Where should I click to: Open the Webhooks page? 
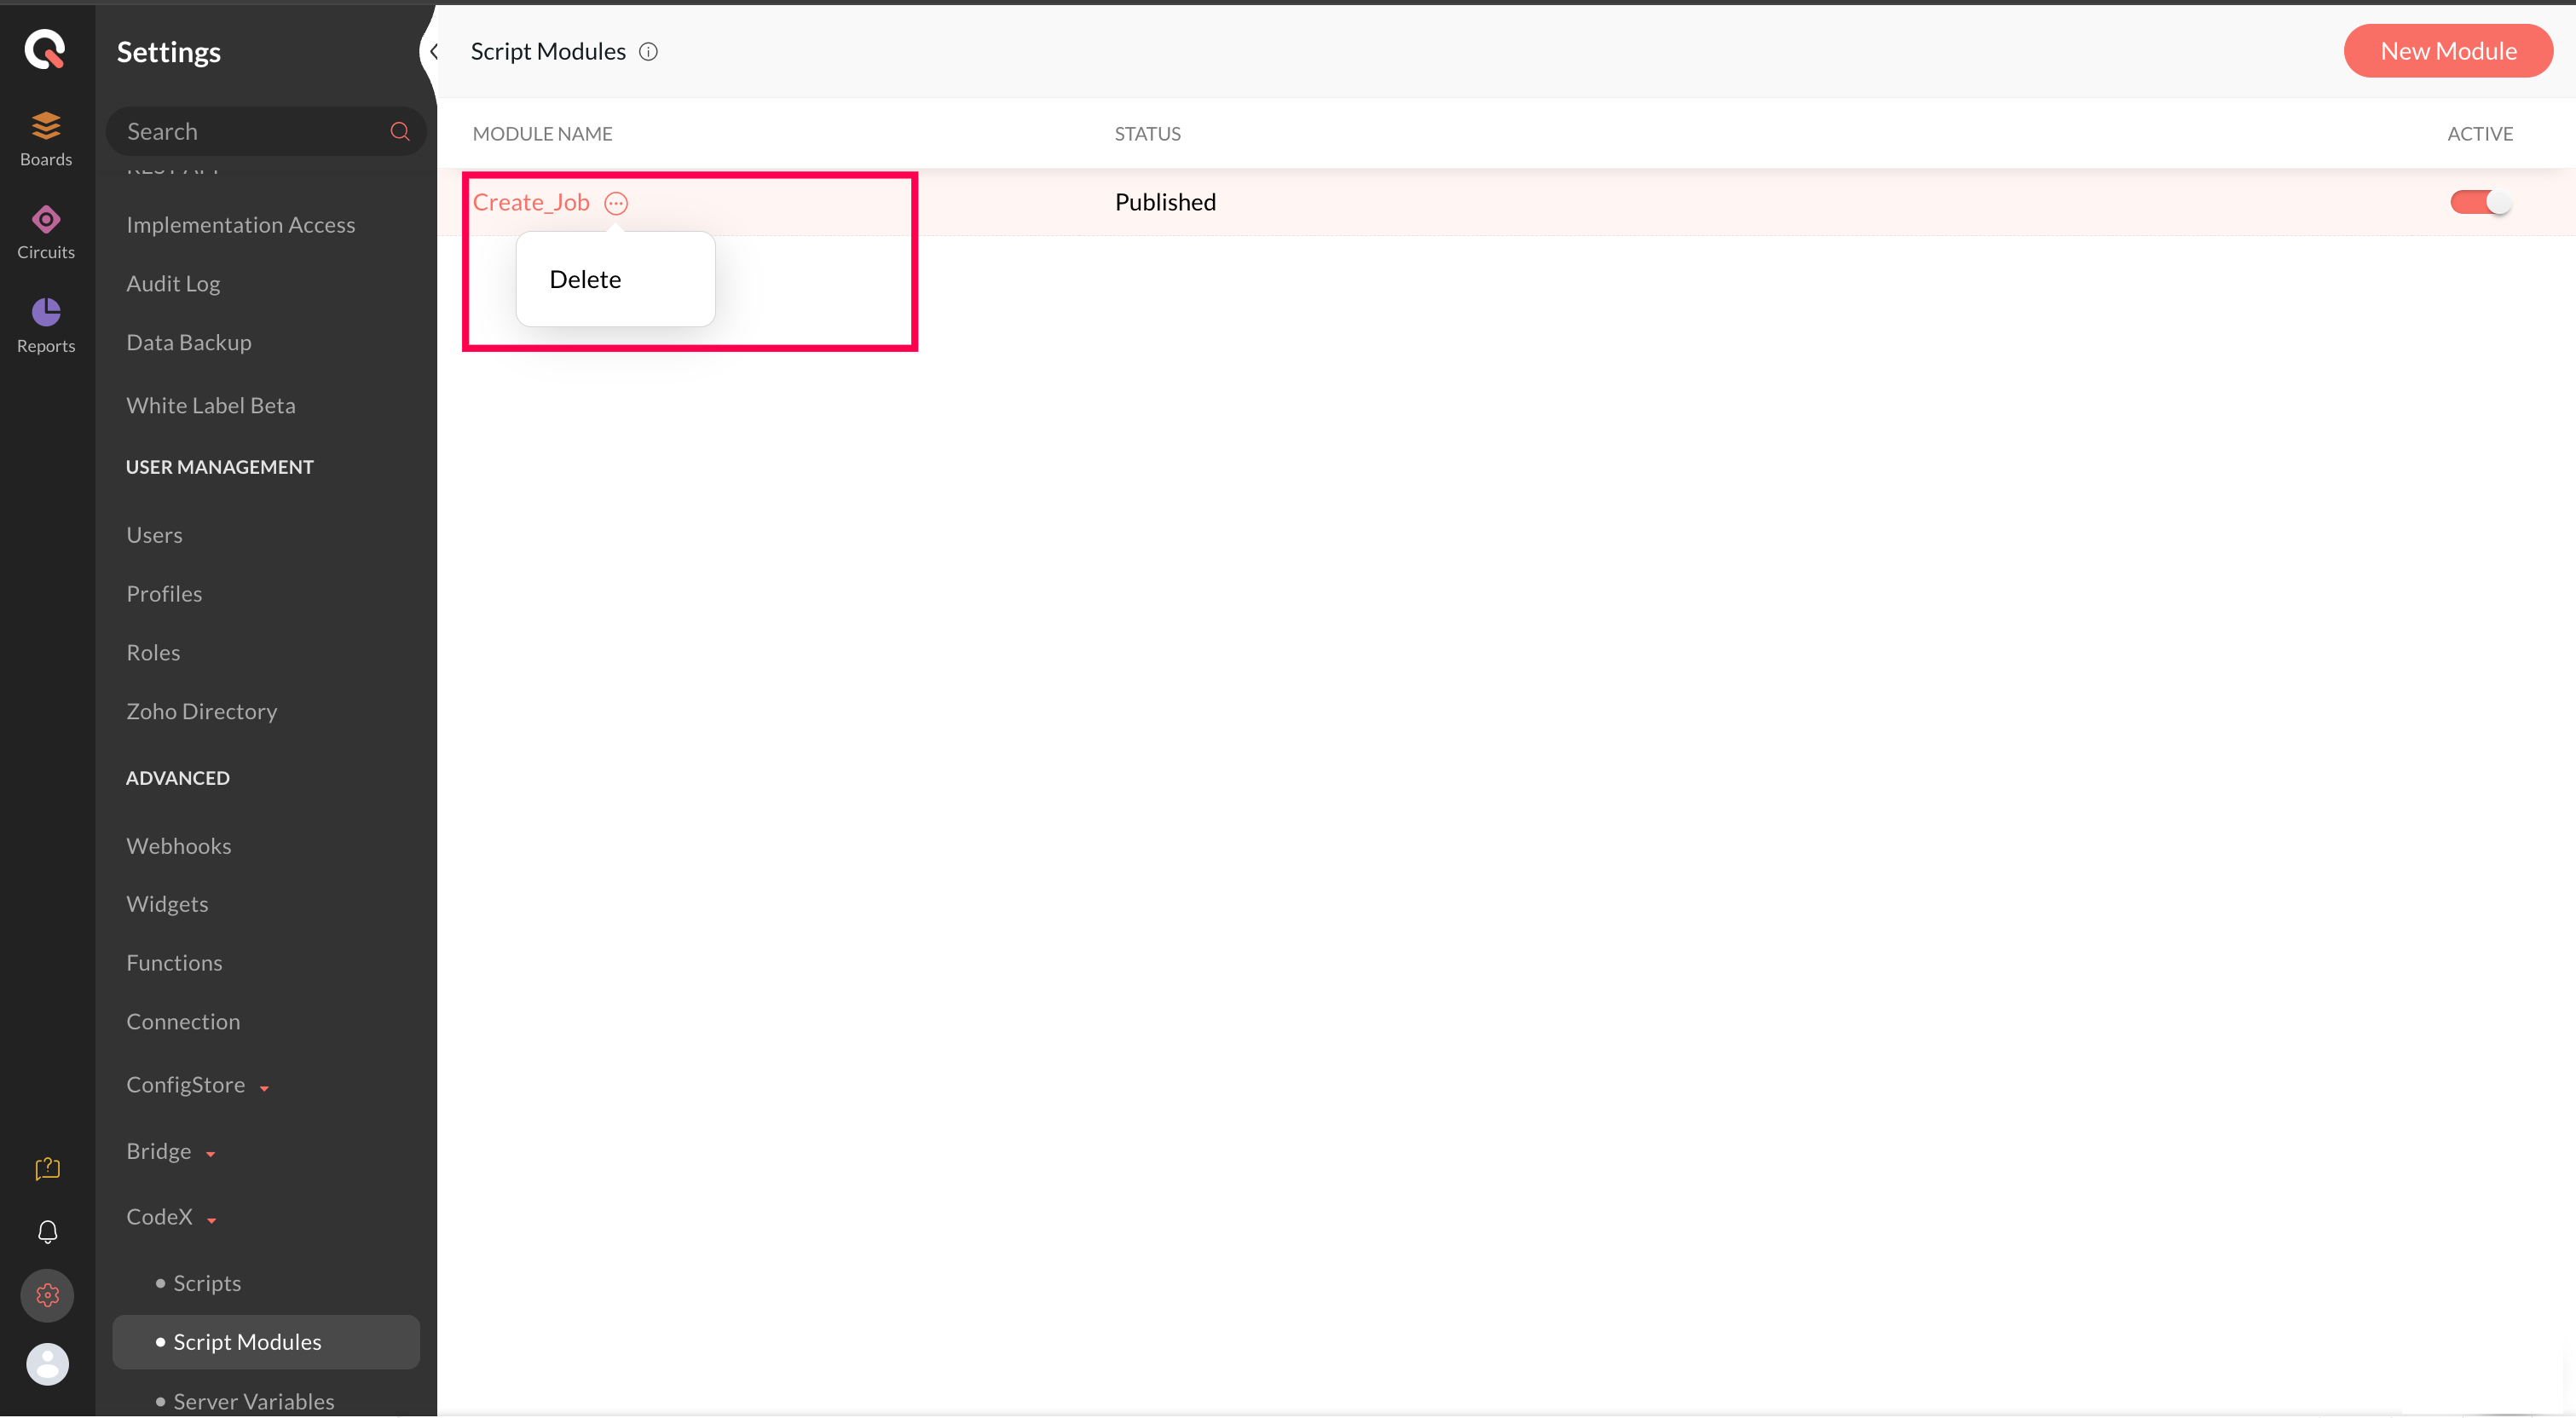(179, 846)
